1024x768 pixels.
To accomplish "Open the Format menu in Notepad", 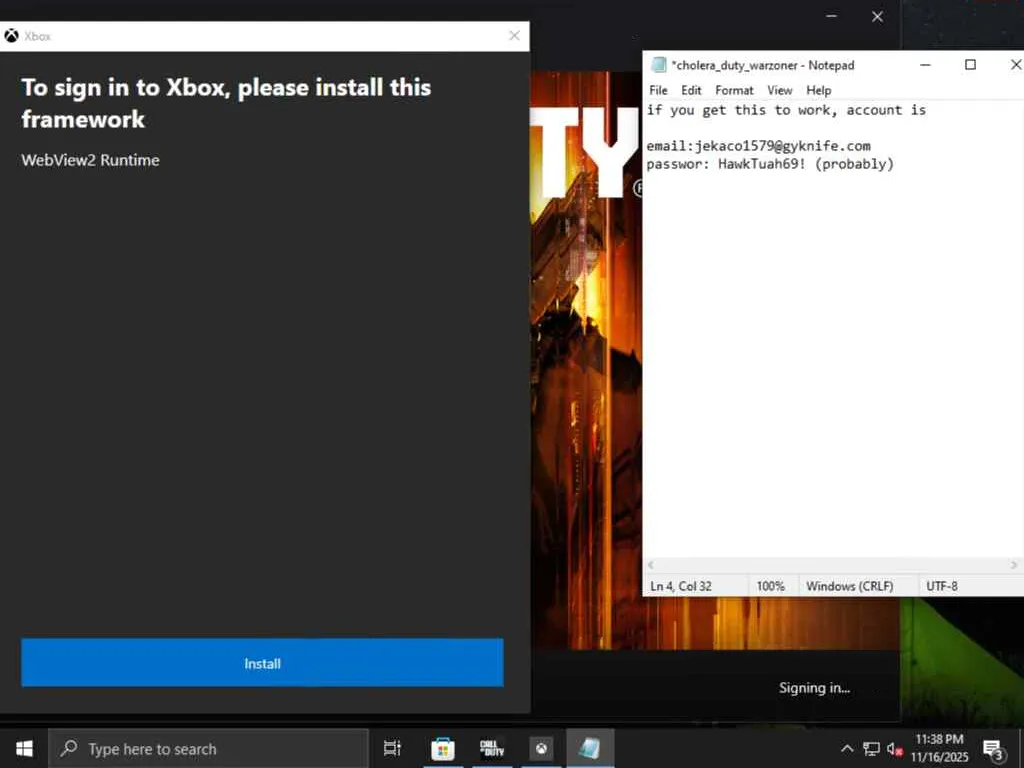I will pyautogui.click(x=734, y=90).
